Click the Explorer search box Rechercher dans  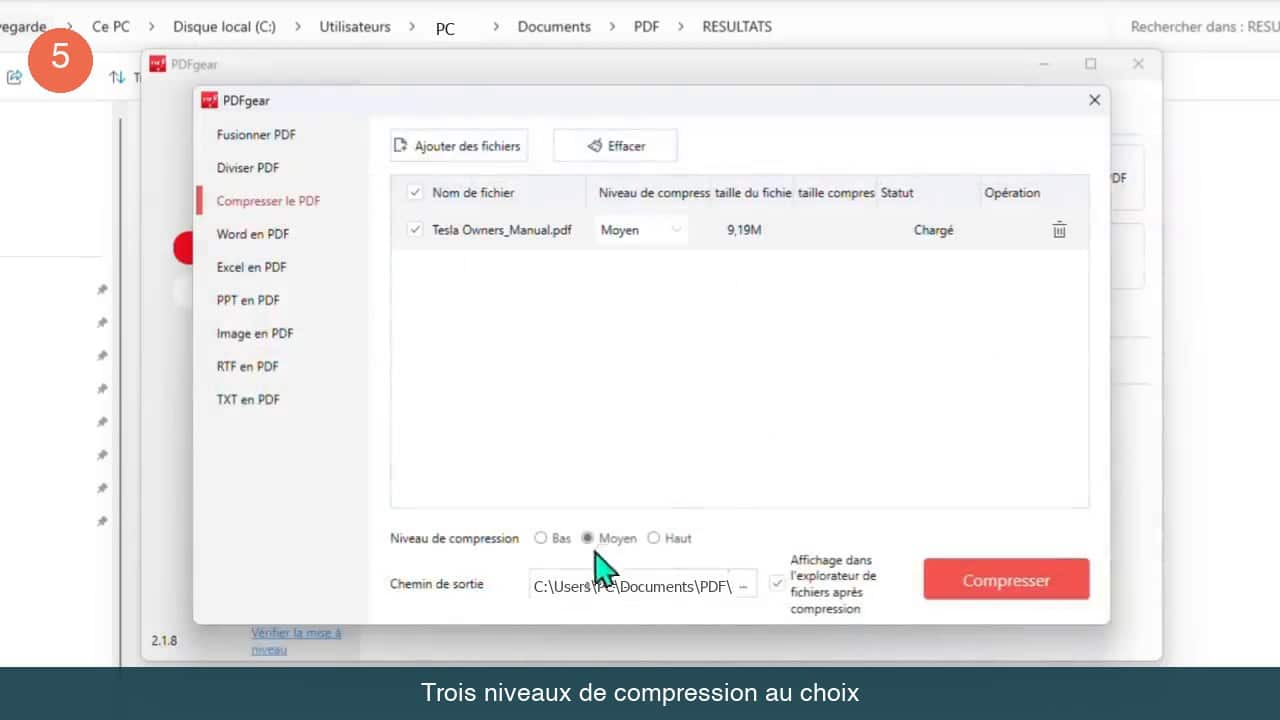pyautogui.click(x=1204, y=27)
